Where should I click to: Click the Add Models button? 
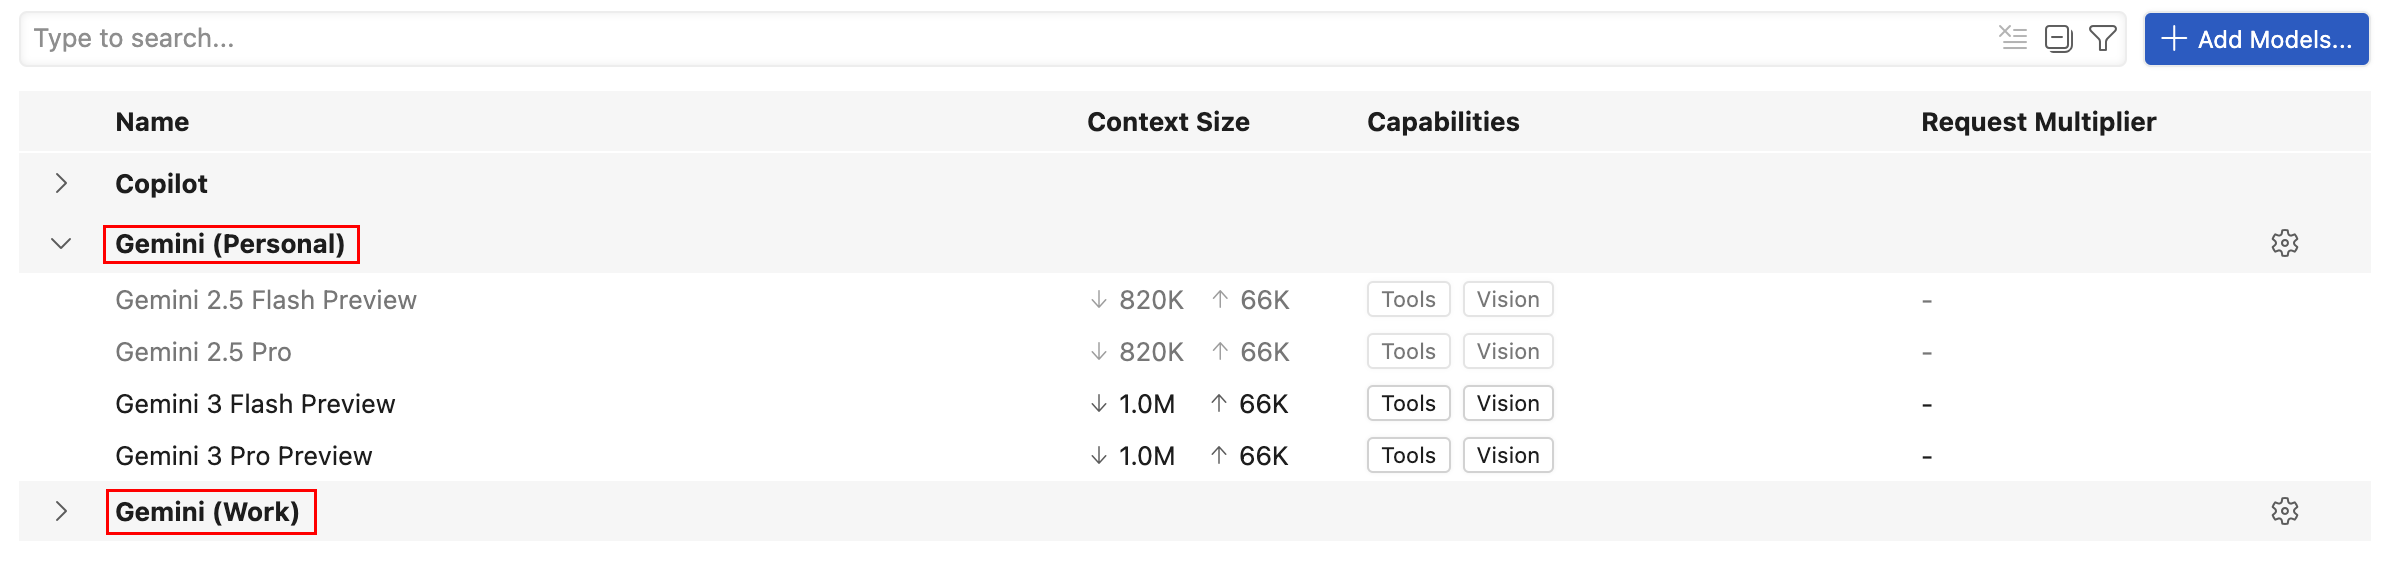coord(2256,39)
